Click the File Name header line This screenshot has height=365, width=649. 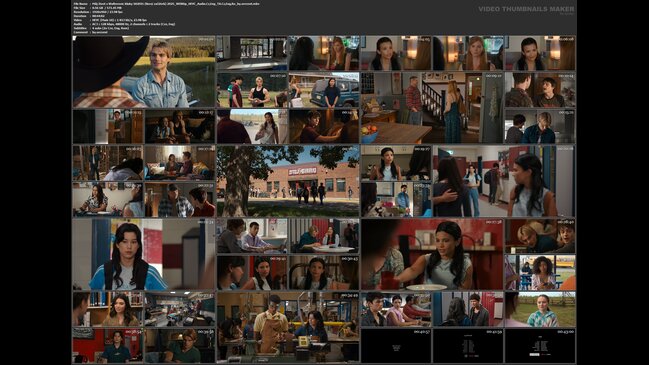[167, 3]
